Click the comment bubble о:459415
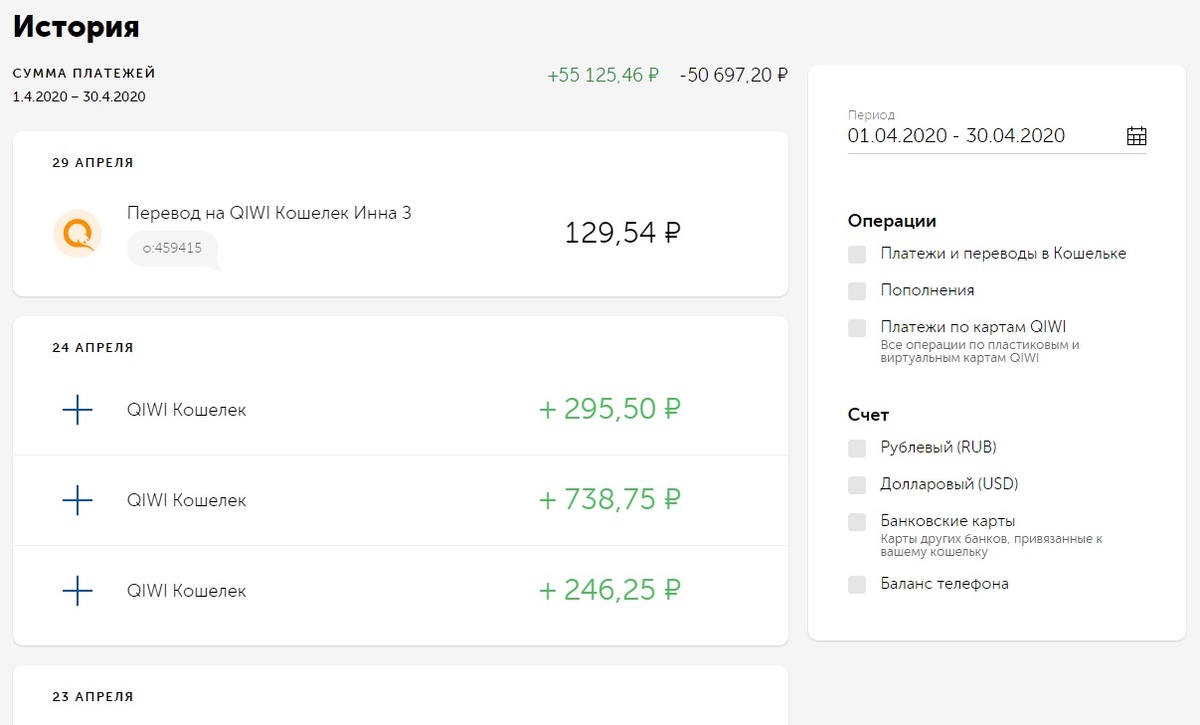The width and height of the screenshot is (1200, 725). [x=172, y=248]
